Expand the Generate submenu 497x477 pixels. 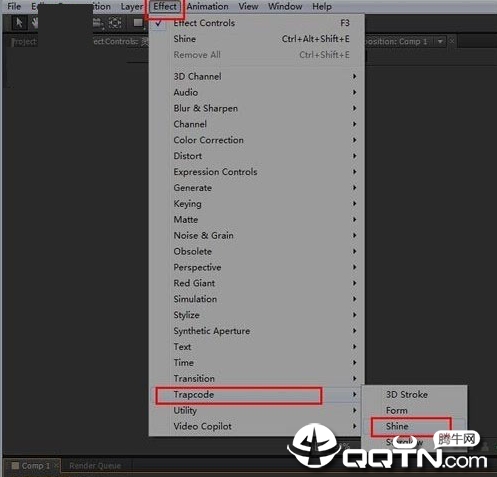pos(257,188)
